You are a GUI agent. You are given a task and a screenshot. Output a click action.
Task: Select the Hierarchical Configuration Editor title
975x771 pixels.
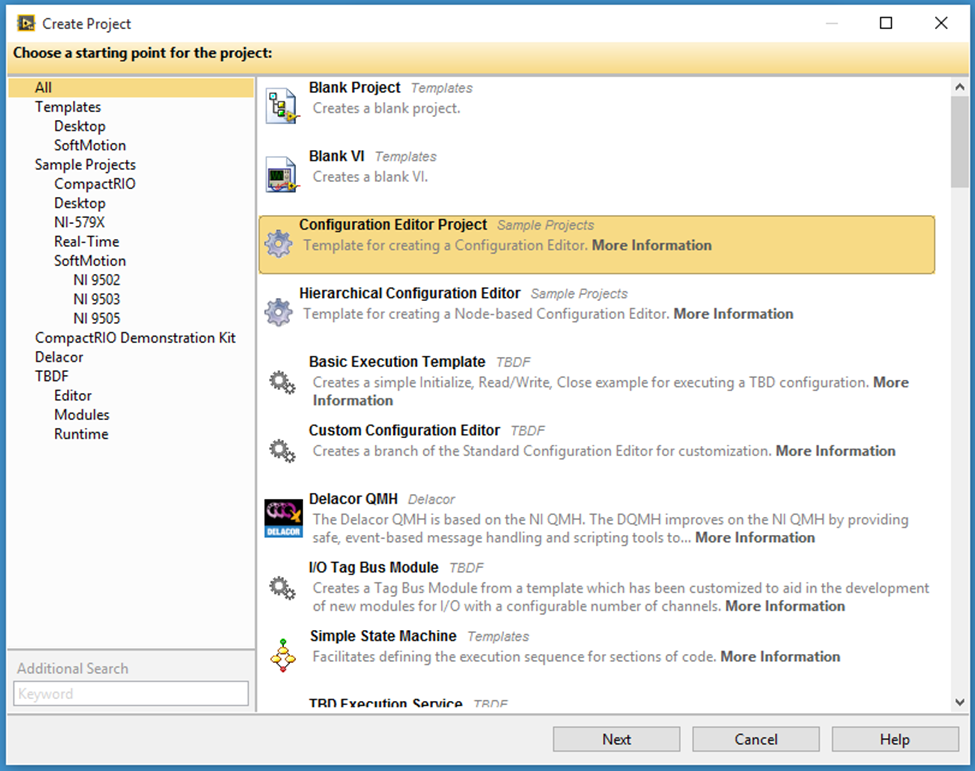pos(410,293)
